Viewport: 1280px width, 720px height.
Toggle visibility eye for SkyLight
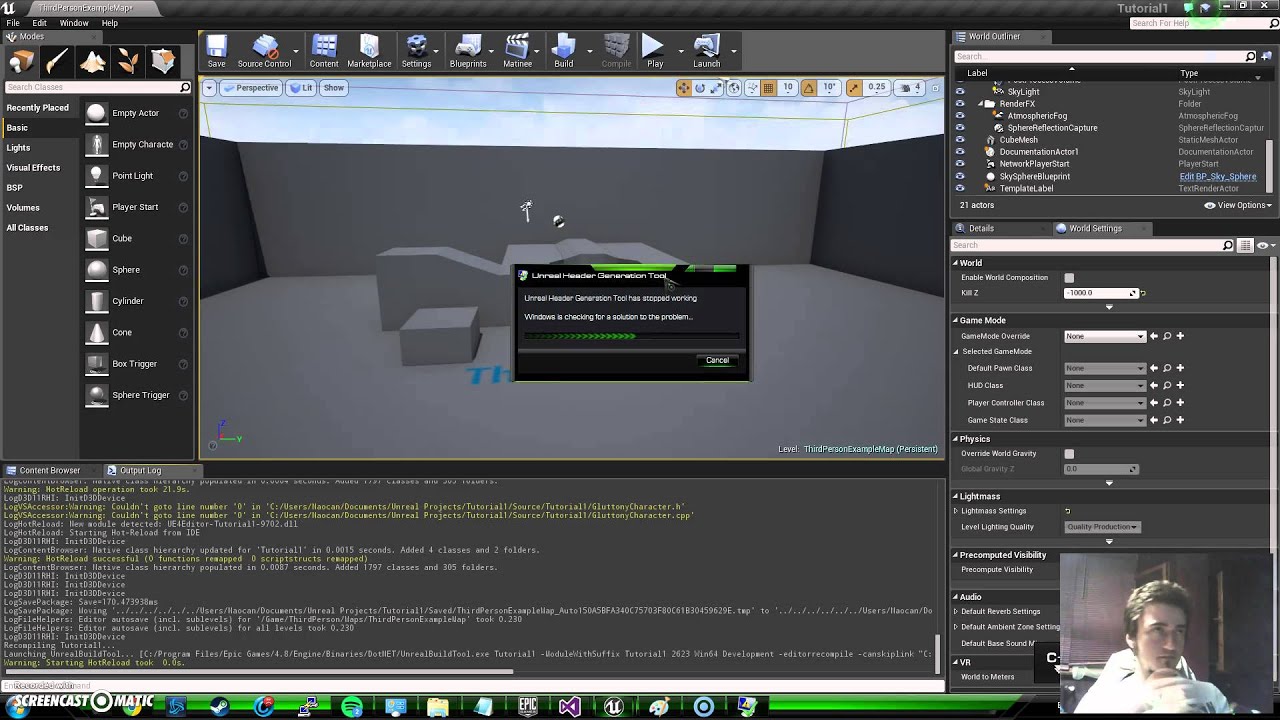(960, 92)
